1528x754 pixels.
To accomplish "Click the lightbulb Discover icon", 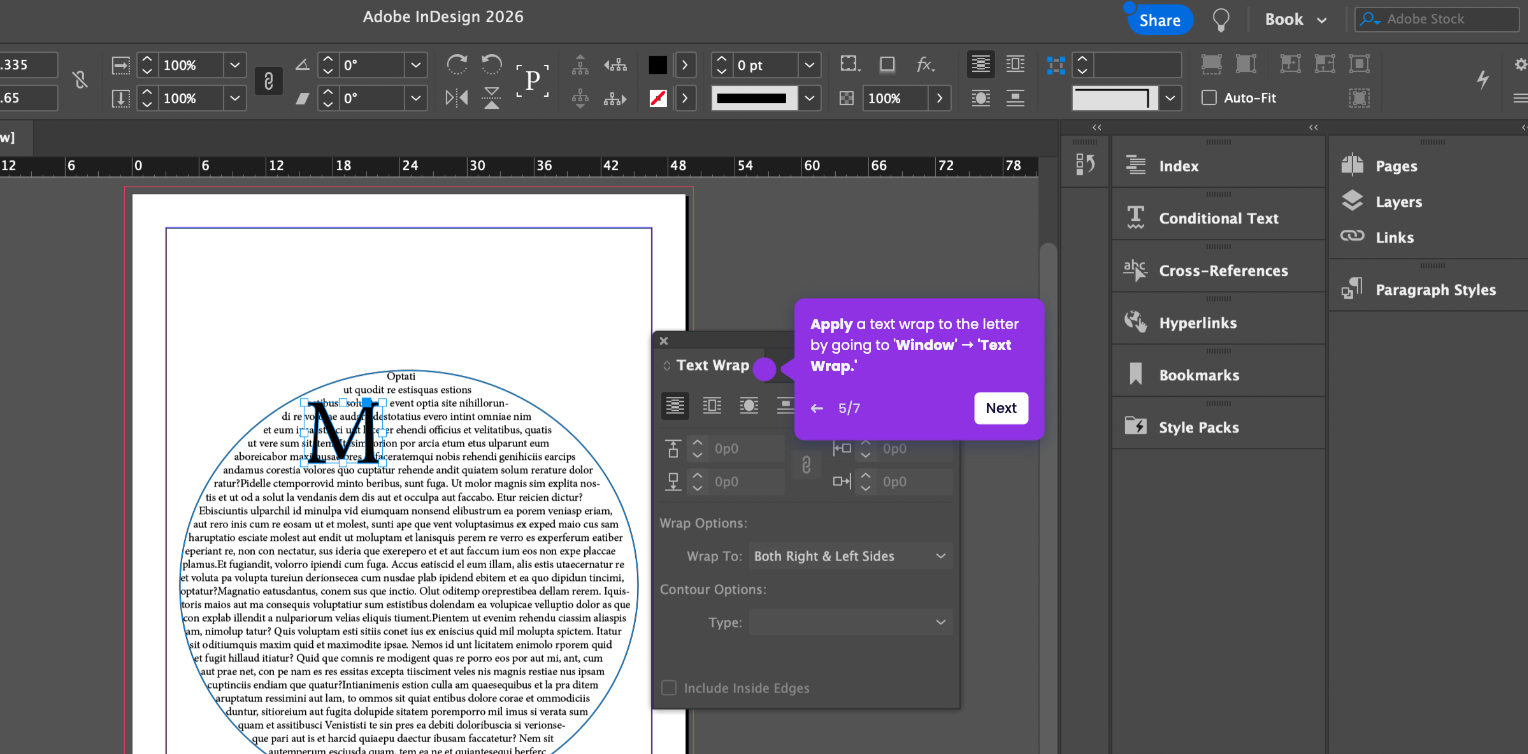I will click(x=1221, y=20).
